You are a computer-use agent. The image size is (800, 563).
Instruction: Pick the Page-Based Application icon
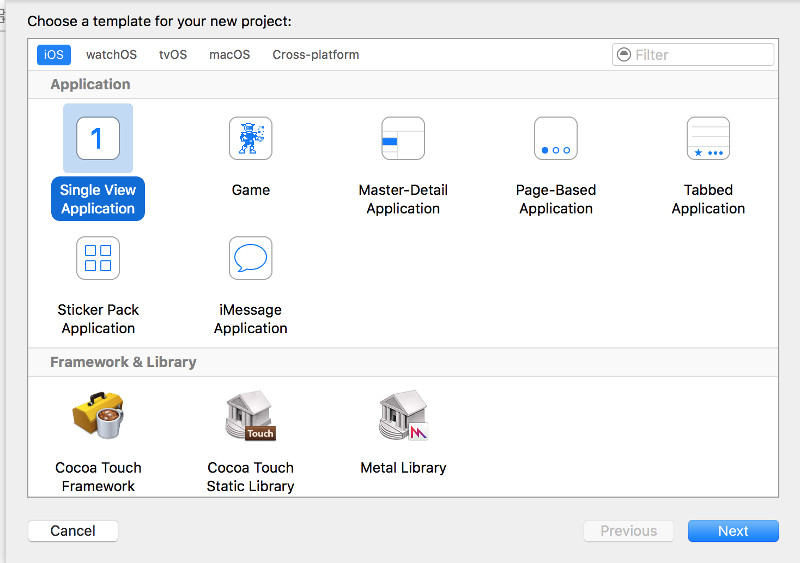(555, 138)
